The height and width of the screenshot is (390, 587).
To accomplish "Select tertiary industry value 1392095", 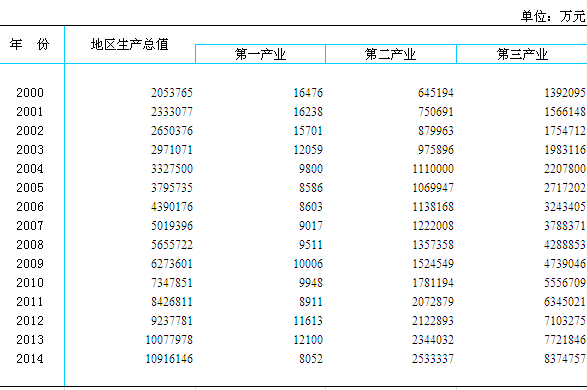I will [565, 93].
